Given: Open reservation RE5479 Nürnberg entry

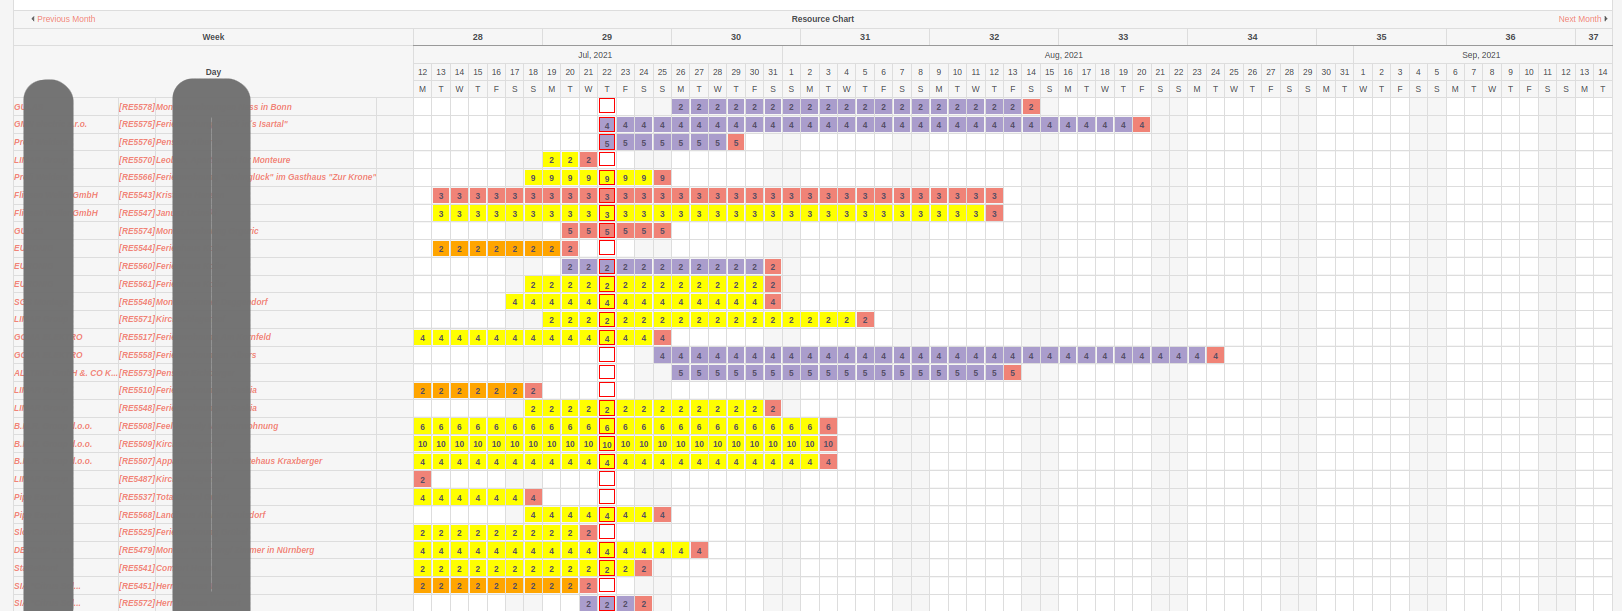Looking at the screenshot, I should 216,550.
